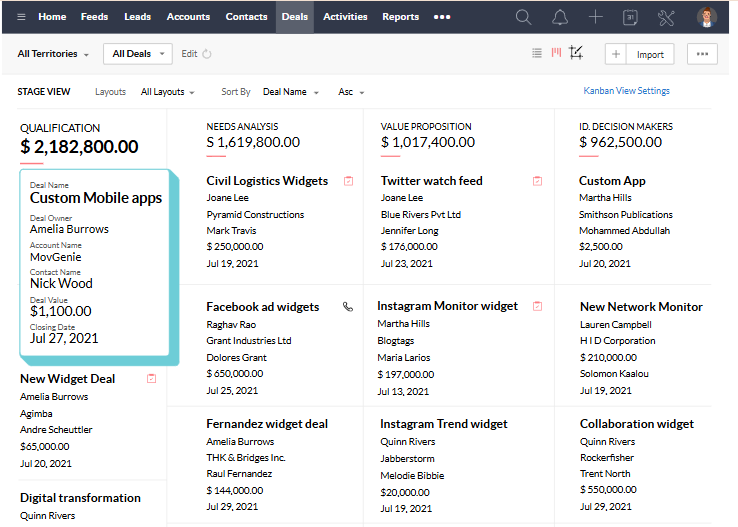Open the All Deals view dropdown
Screen dimensions: 738x527
(138, 54)
